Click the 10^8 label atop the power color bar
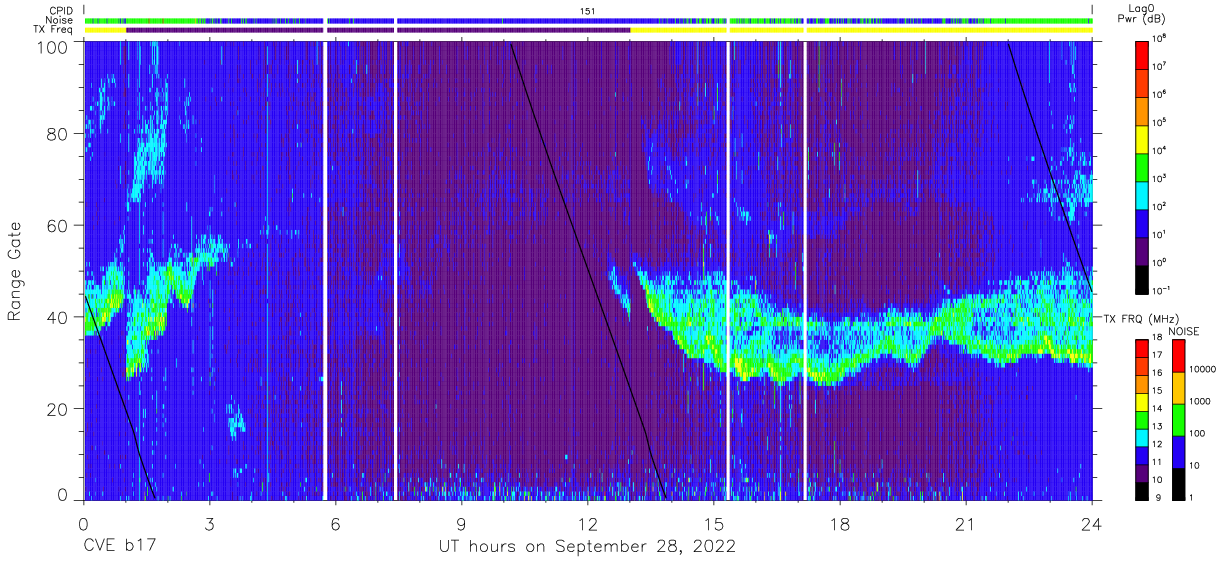This screenshot has height=567, width=1228. 1160,38
